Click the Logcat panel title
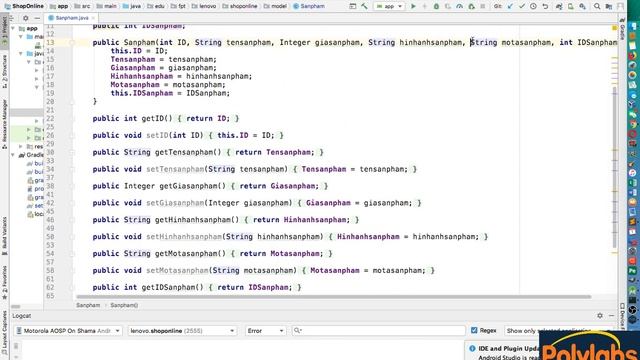 coord(22,316)
